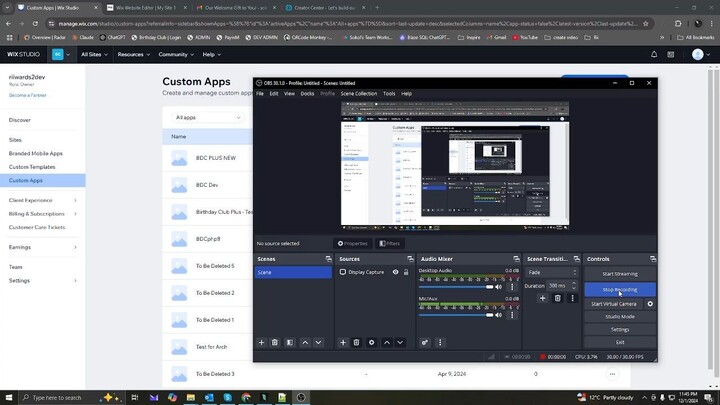The image size is (720, 405).
Task: Remove scene transition with trash icon
Action: coord(557,298)
